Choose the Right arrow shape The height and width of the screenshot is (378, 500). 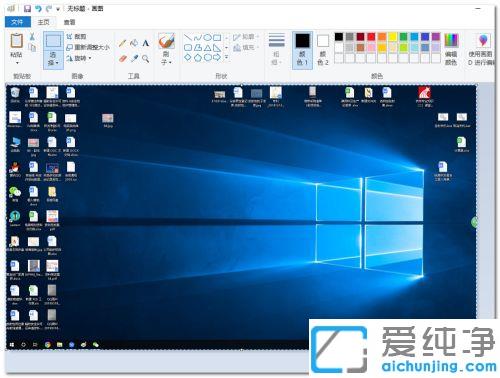click(217, 57)
